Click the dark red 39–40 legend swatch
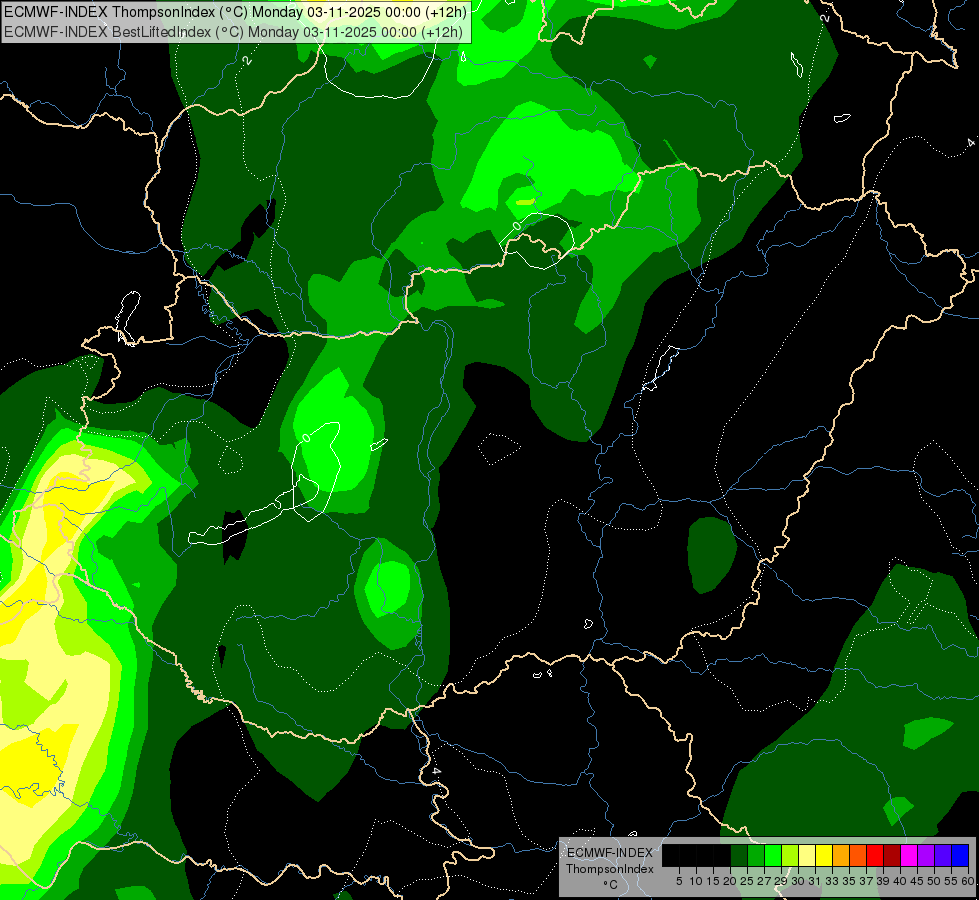The height and width of the screenshot is (900, 979). pyautogui.click(x=892, y=855)
